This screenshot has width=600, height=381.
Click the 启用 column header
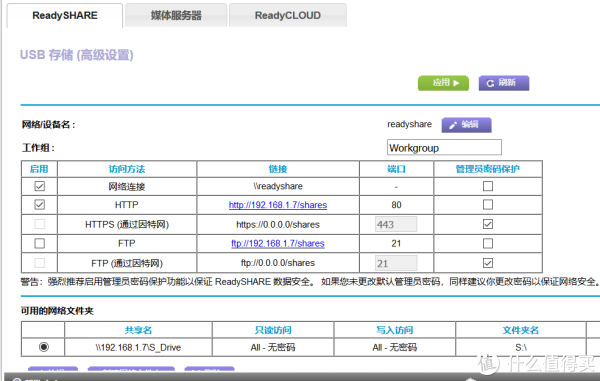pos(39,169)
